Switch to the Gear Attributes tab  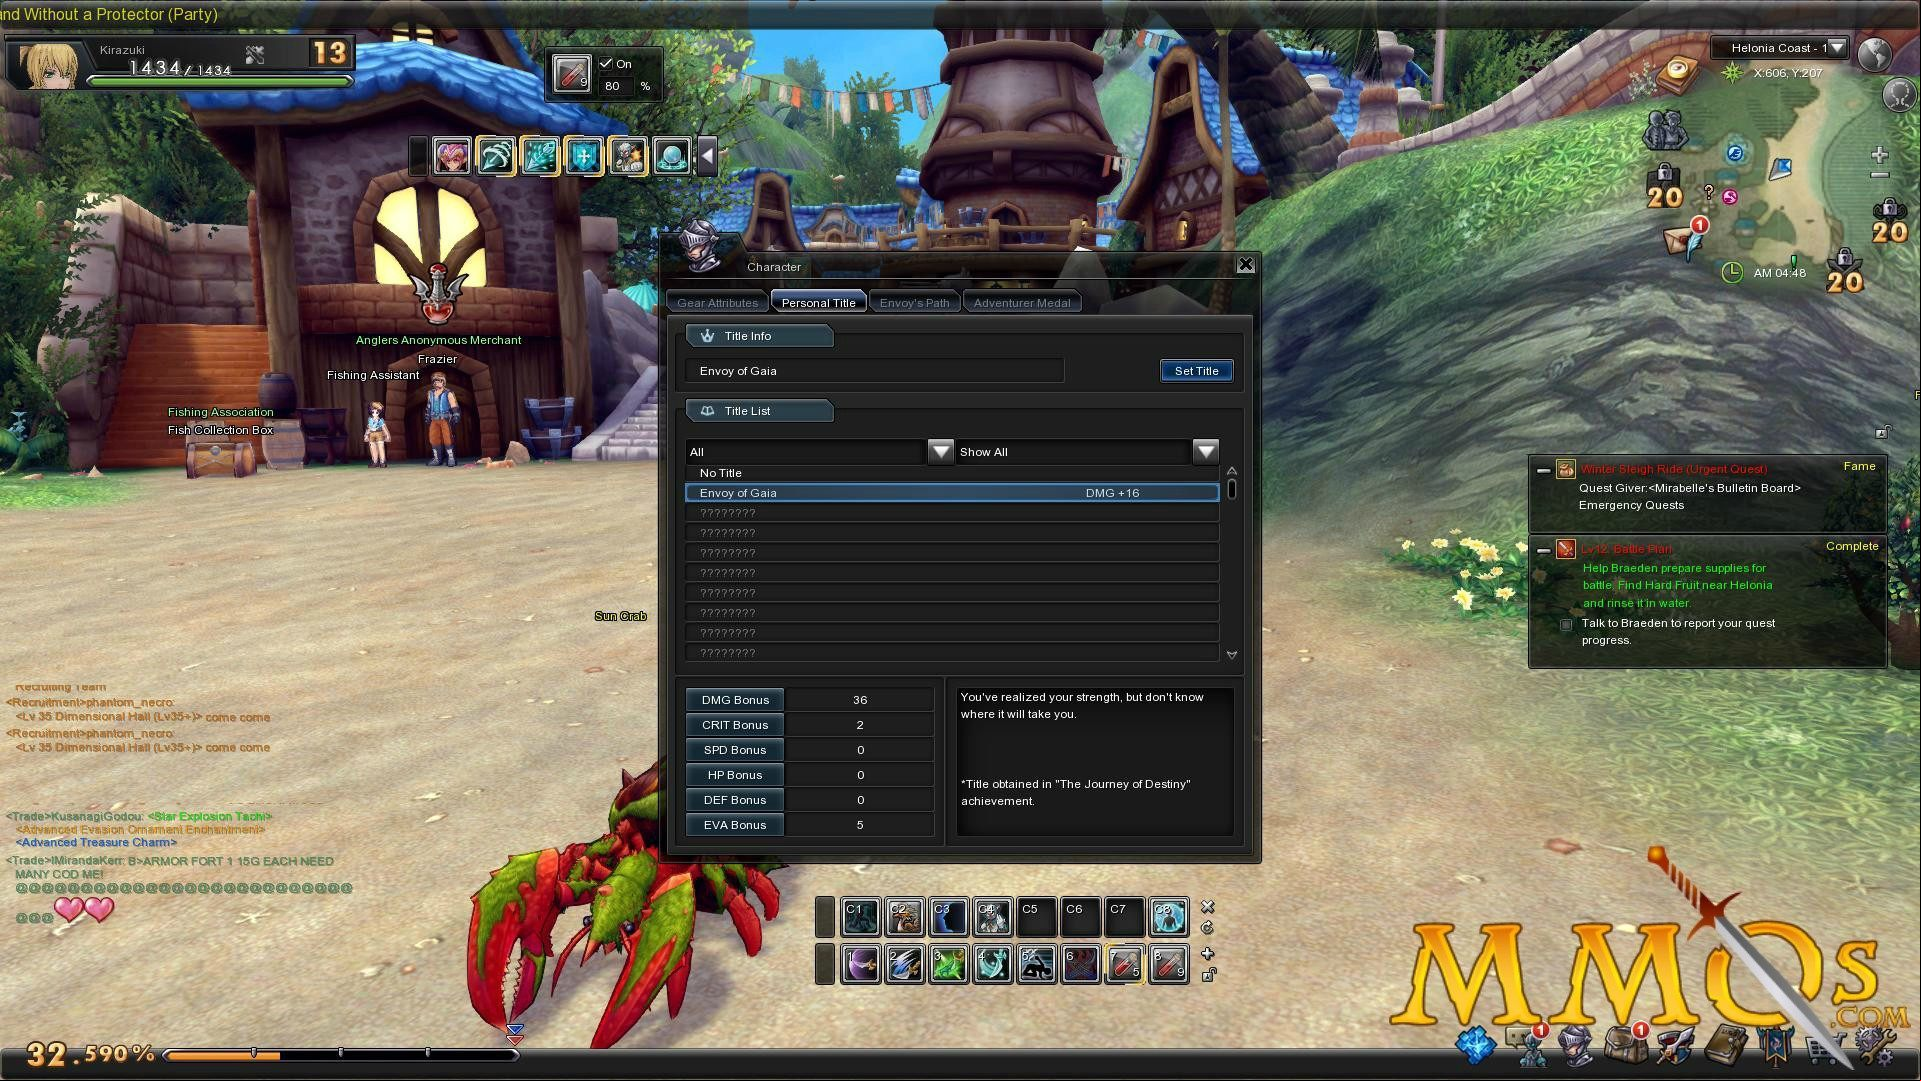pos(717,303)
